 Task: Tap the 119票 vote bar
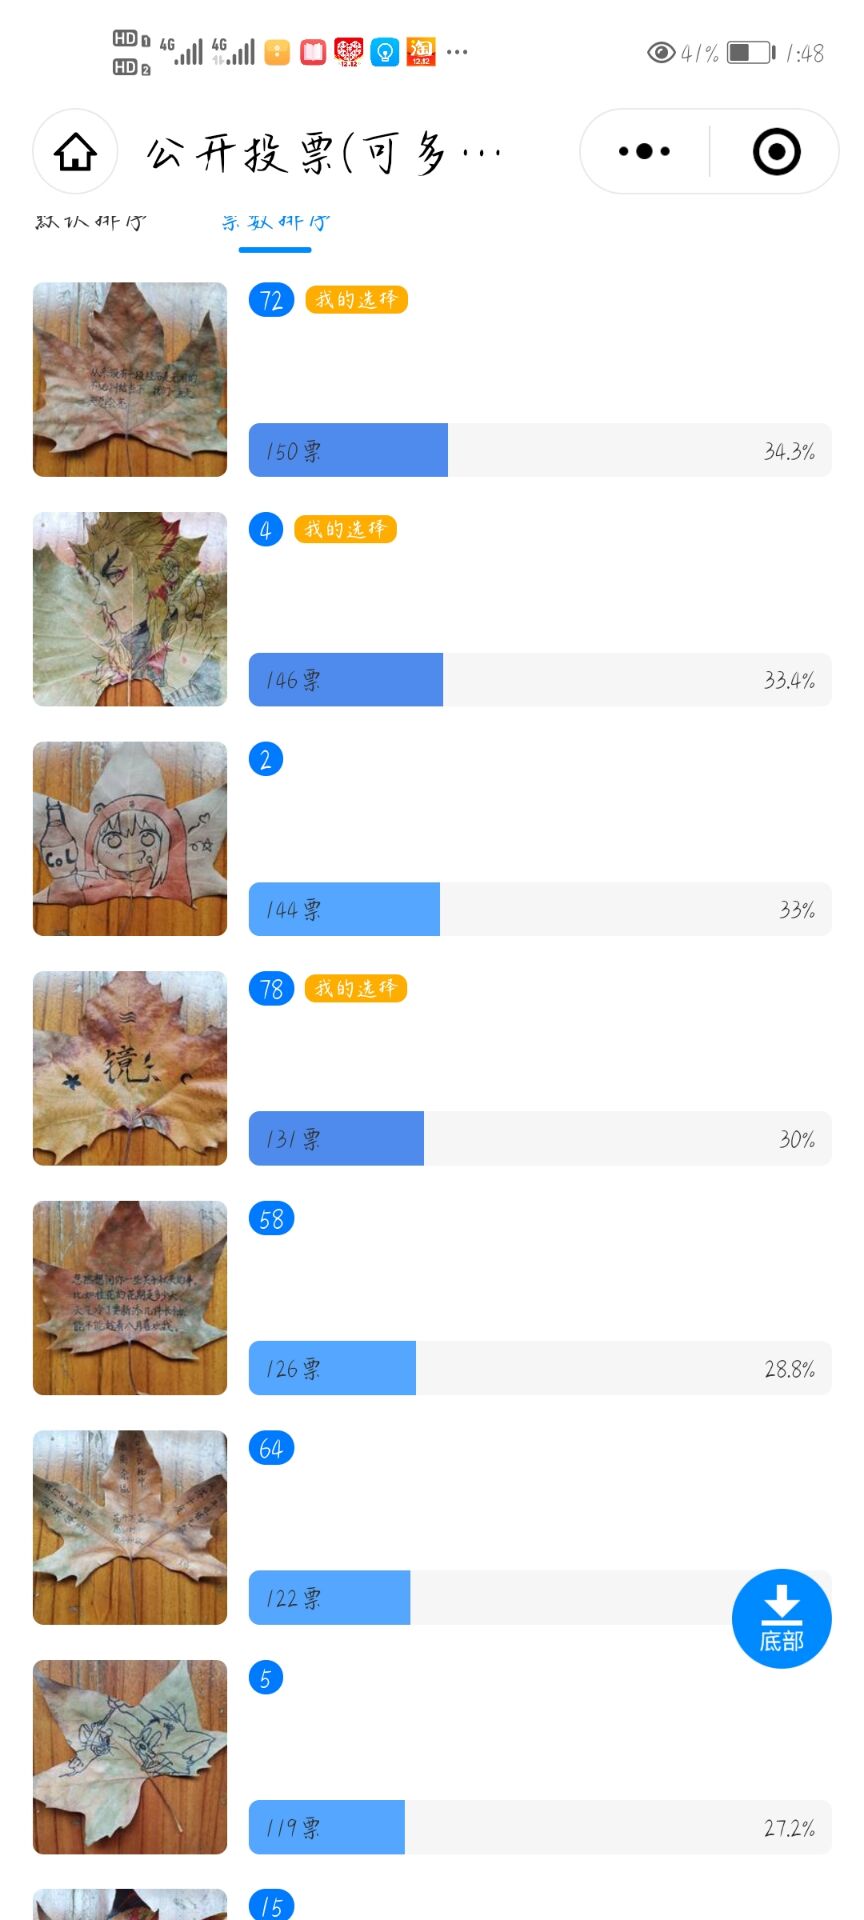(539, 1827)
